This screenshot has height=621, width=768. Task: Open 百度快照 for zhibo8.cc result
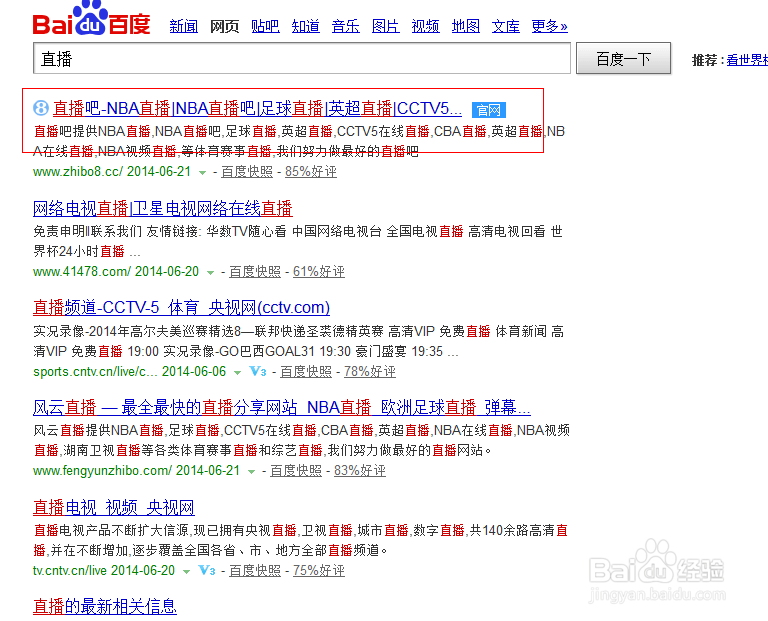[x=247, y=172]
